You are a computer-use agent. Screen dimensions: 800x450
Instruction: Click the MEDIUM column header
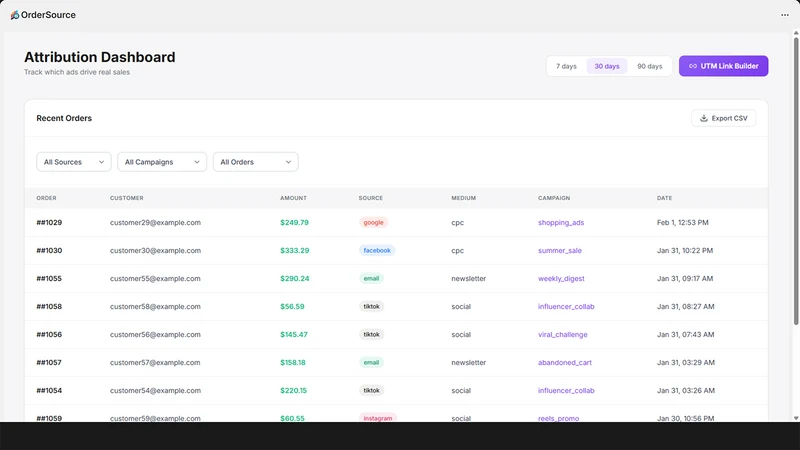pyautogui.click(x=463, y=198)
